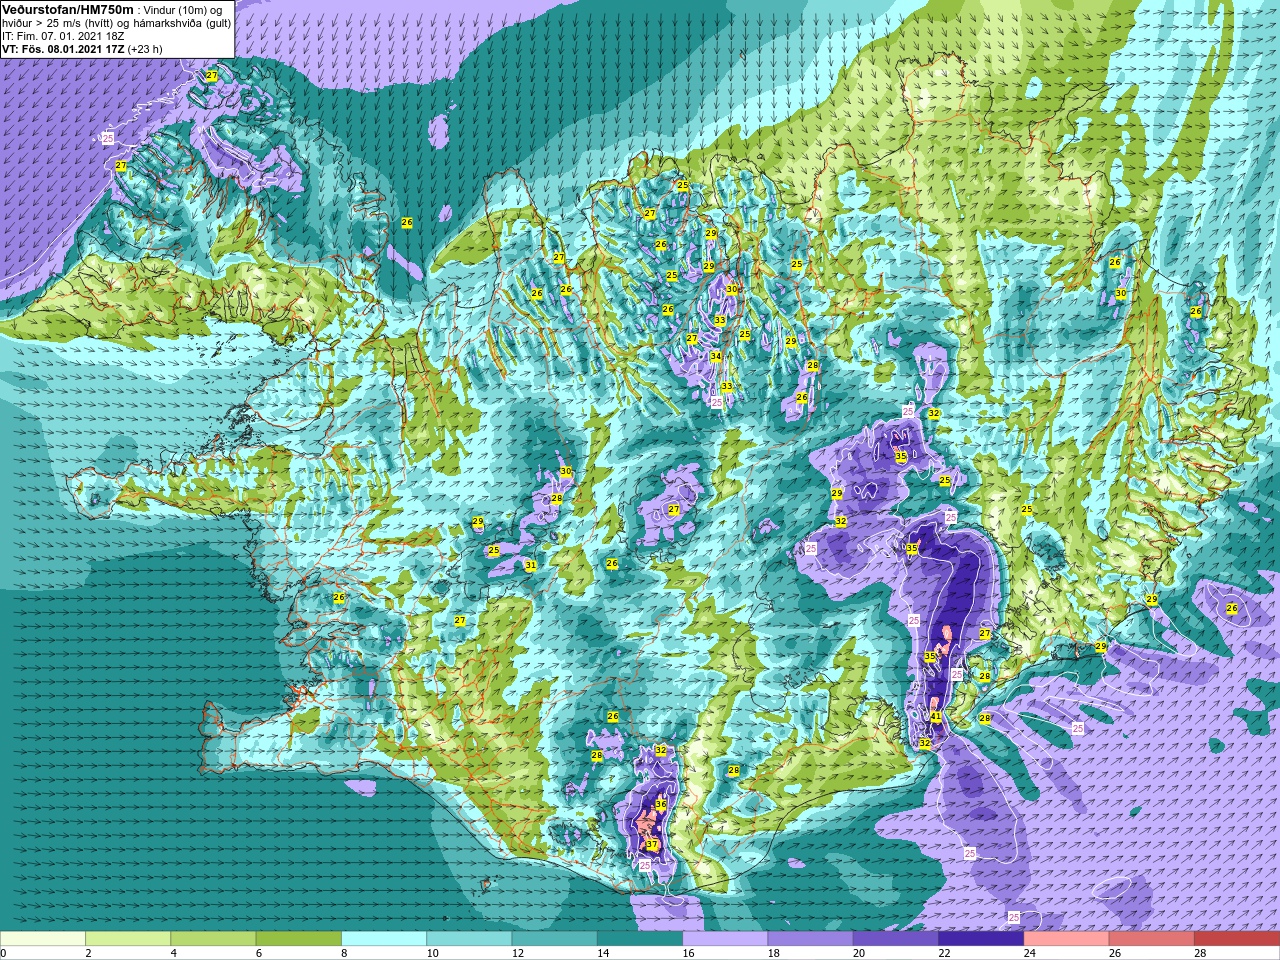Click the legend scale number 14
This screenshot has width=1280, height=960.
pyautogui.click(x=603, y=953)
